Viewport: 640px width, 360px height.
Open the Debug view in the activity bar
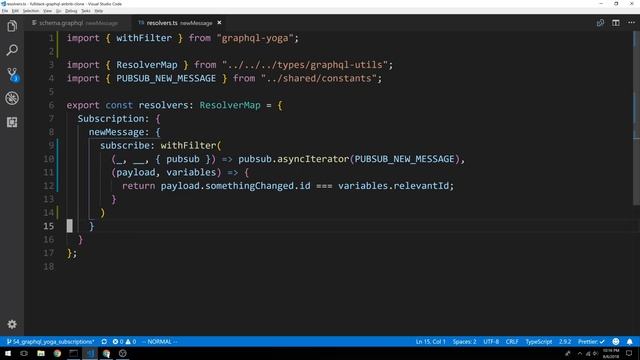click(x=12, y=98)
